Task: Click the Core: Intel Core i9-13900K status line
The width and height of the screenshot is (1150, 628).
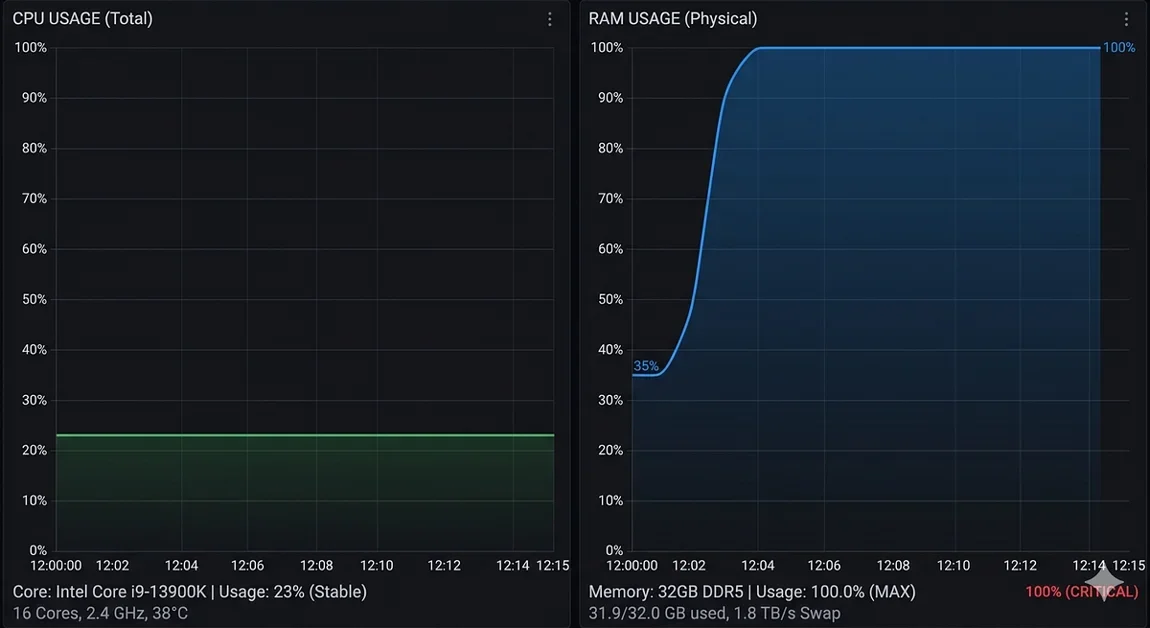Action: 189,591
